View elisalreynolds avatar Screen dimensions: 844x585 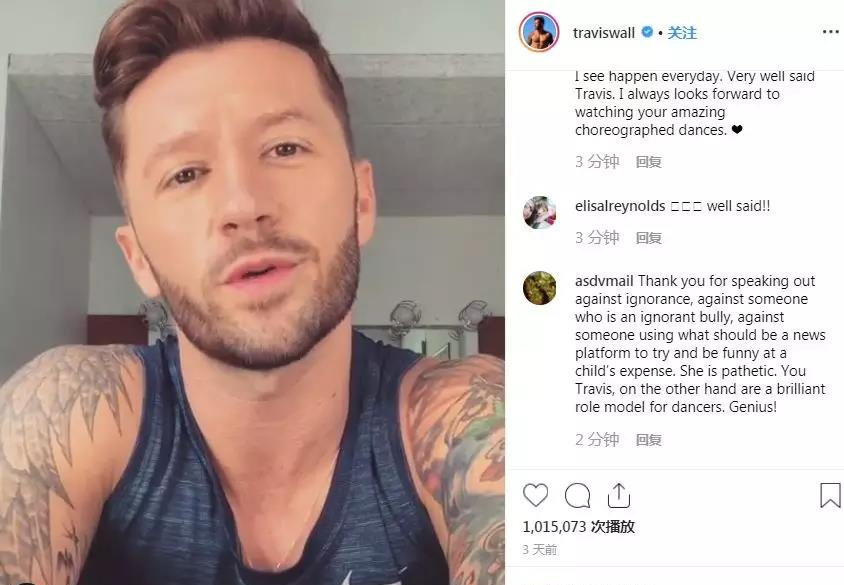(539, 212)
